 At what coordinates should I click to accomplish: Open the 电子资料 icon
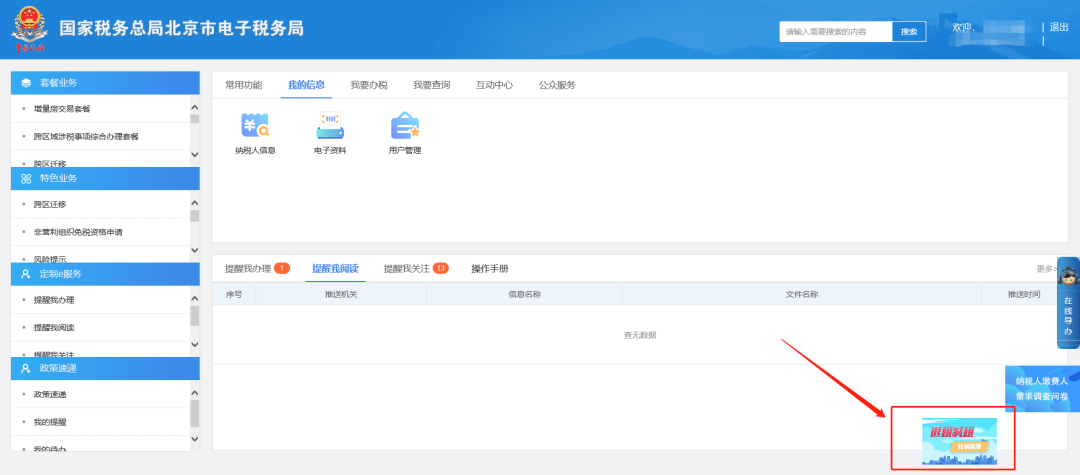330,134
